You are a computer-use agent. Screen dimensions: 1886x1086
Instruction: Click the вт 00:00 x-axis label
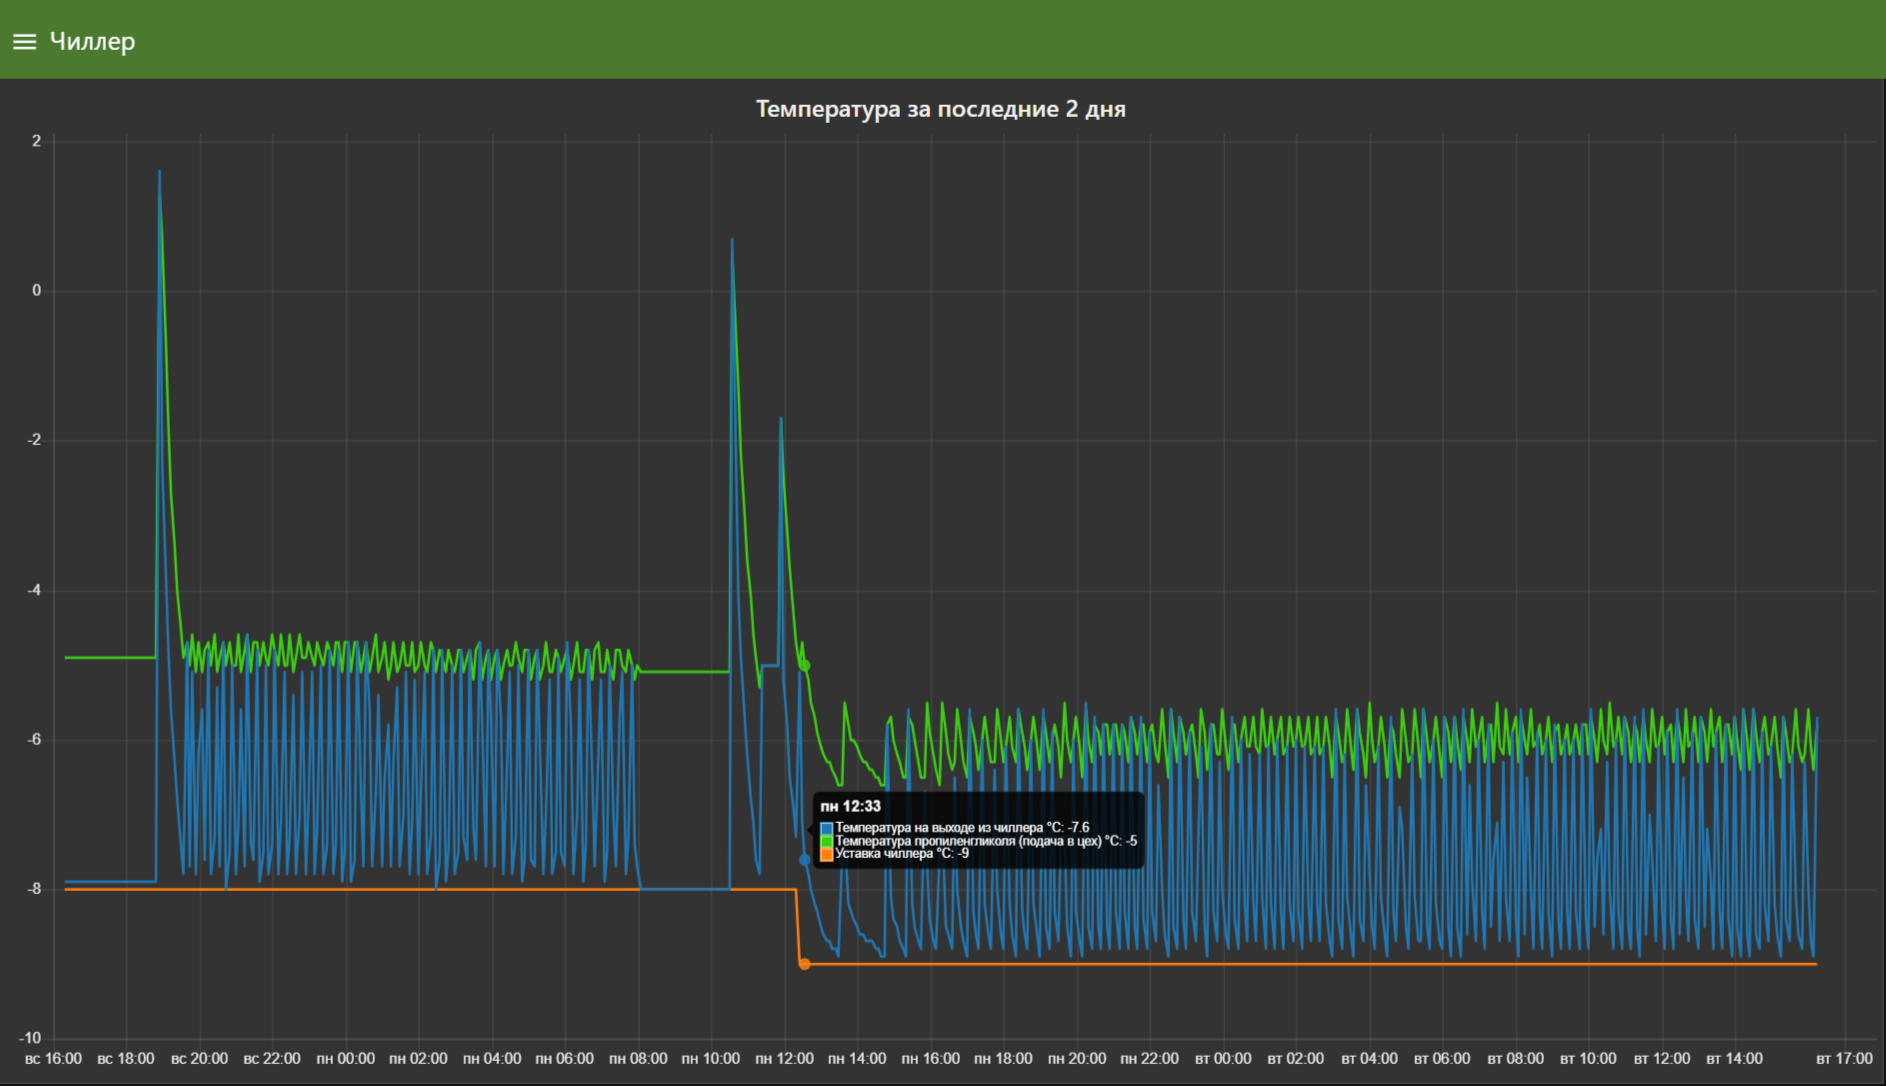[1223, 1059]
